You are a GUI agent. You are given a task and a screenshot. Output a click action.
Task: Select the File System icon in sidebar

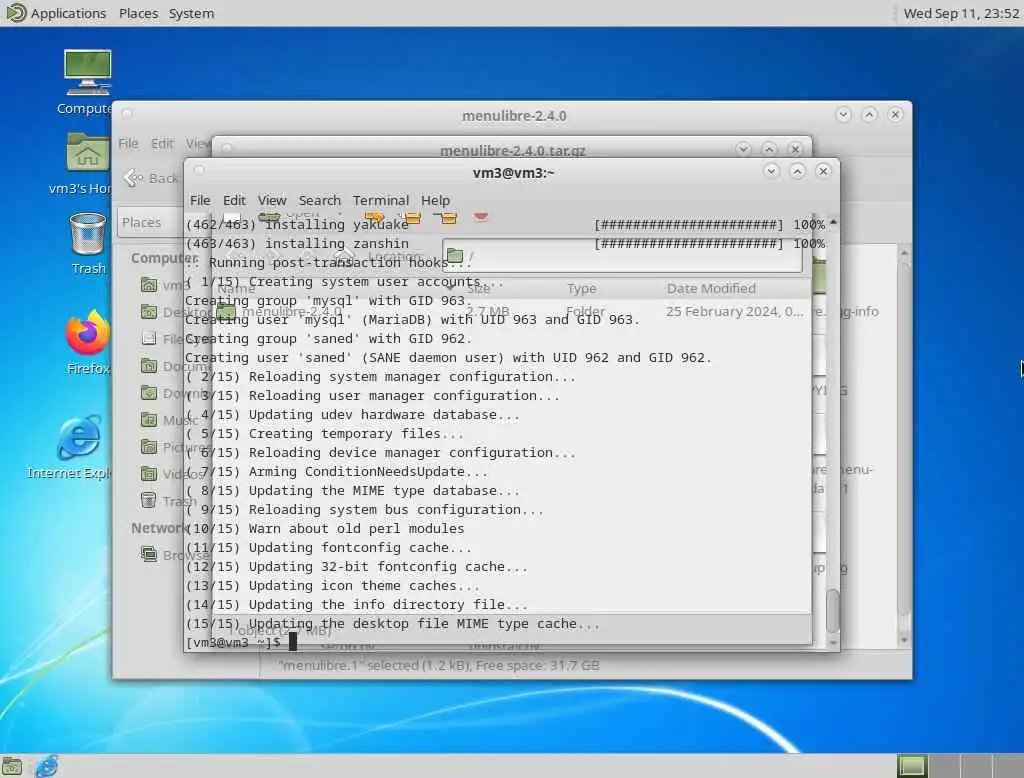coord(149,338)
